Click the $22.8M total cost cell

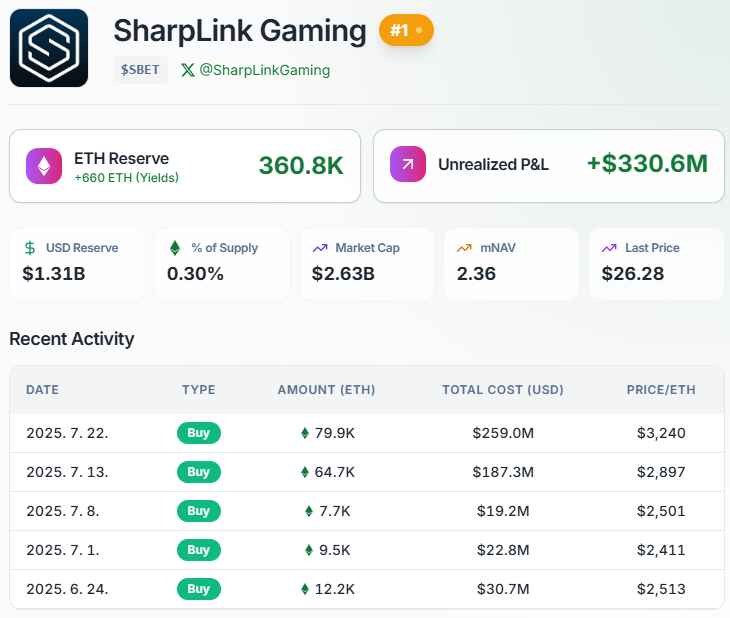[x=503, y=550]
